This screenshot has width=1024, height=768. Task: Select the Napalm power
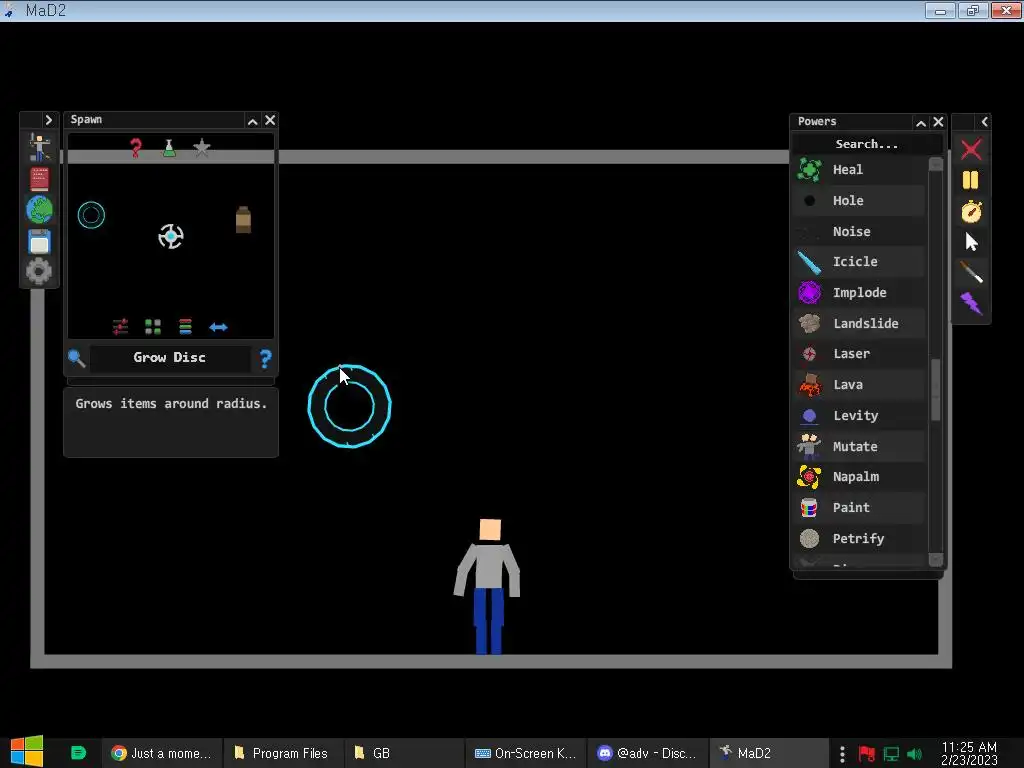point(859,477)
